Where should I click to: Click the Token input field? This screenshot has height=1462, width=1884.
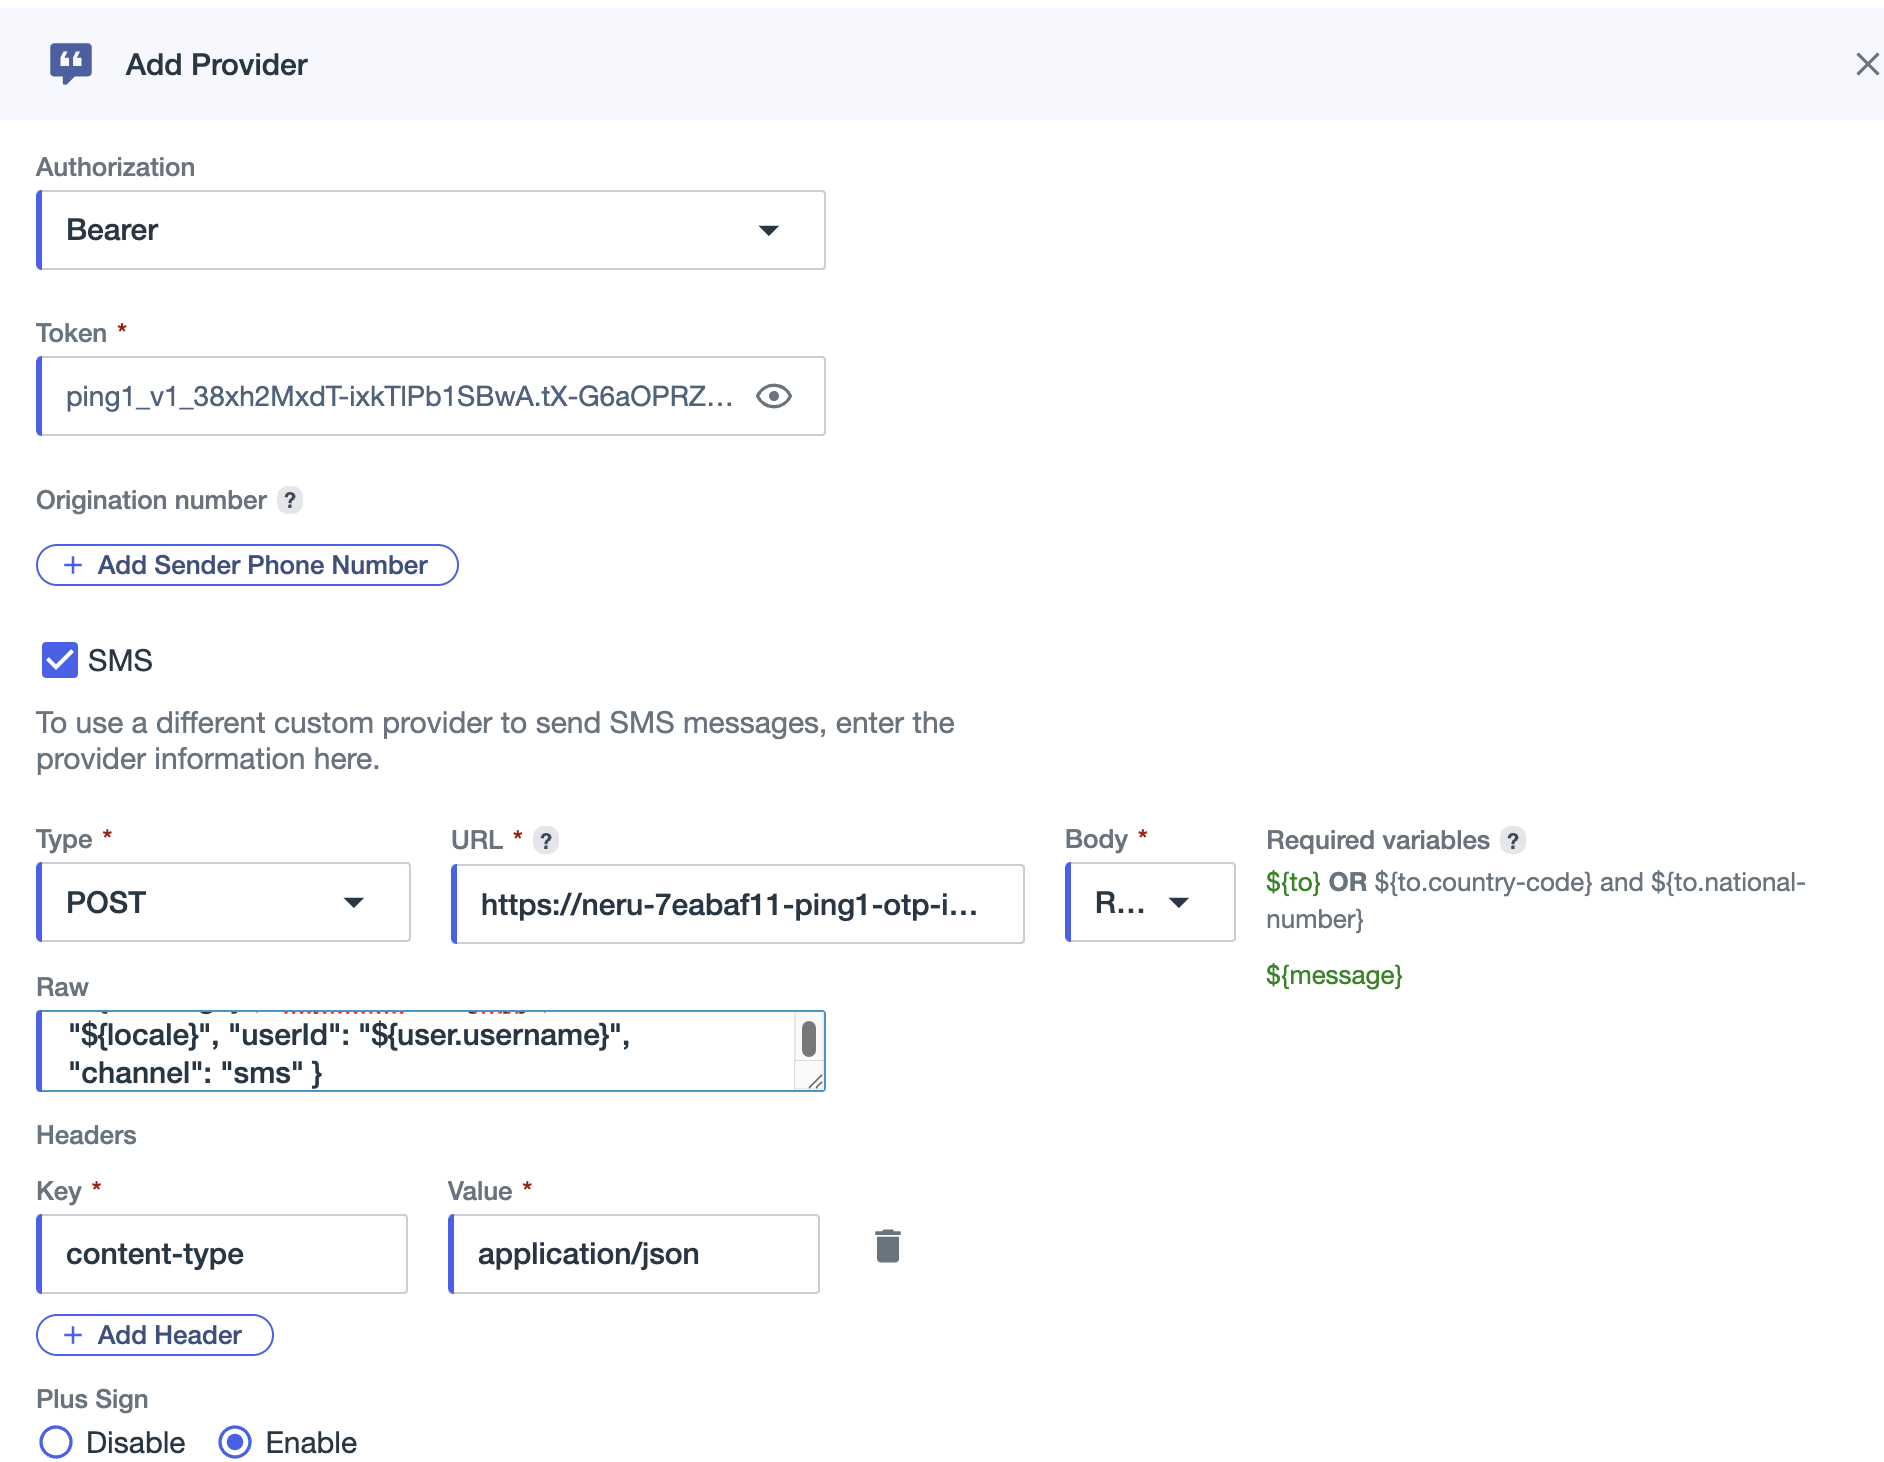[x=431, y=396]
